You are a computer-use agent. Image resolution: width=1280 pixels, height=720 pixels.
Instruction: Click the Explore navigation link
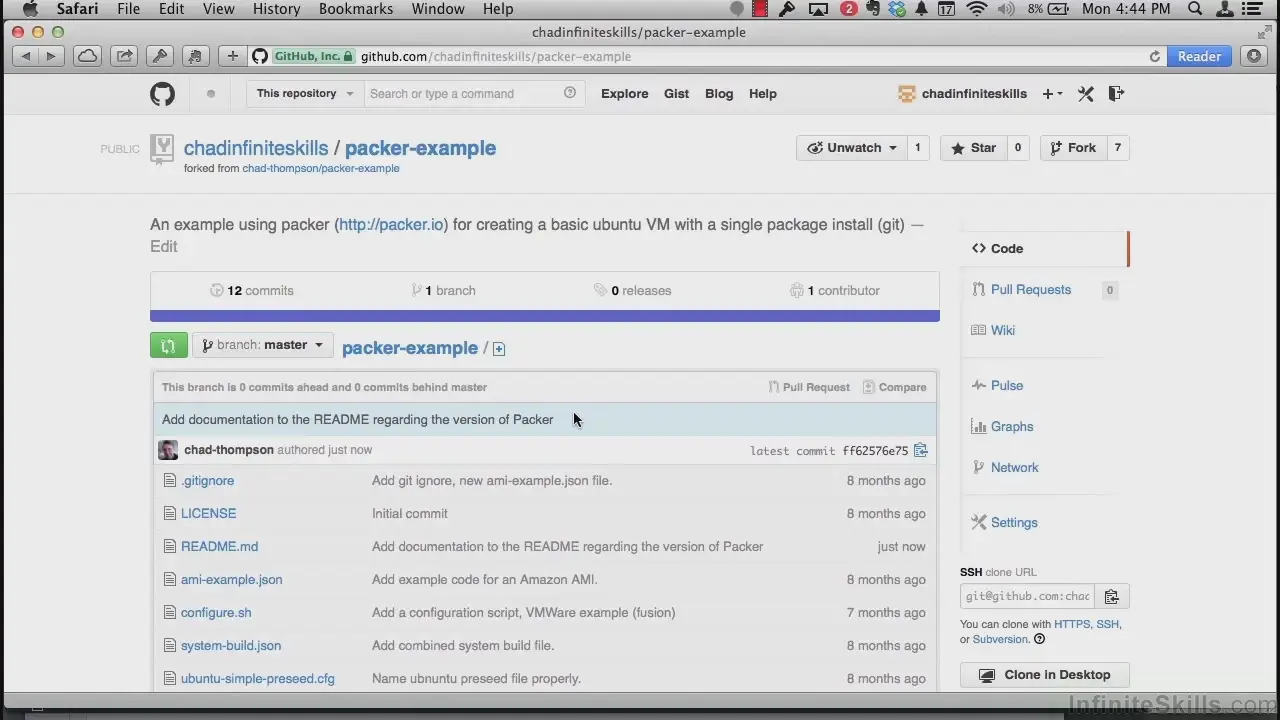click(625, 94)
